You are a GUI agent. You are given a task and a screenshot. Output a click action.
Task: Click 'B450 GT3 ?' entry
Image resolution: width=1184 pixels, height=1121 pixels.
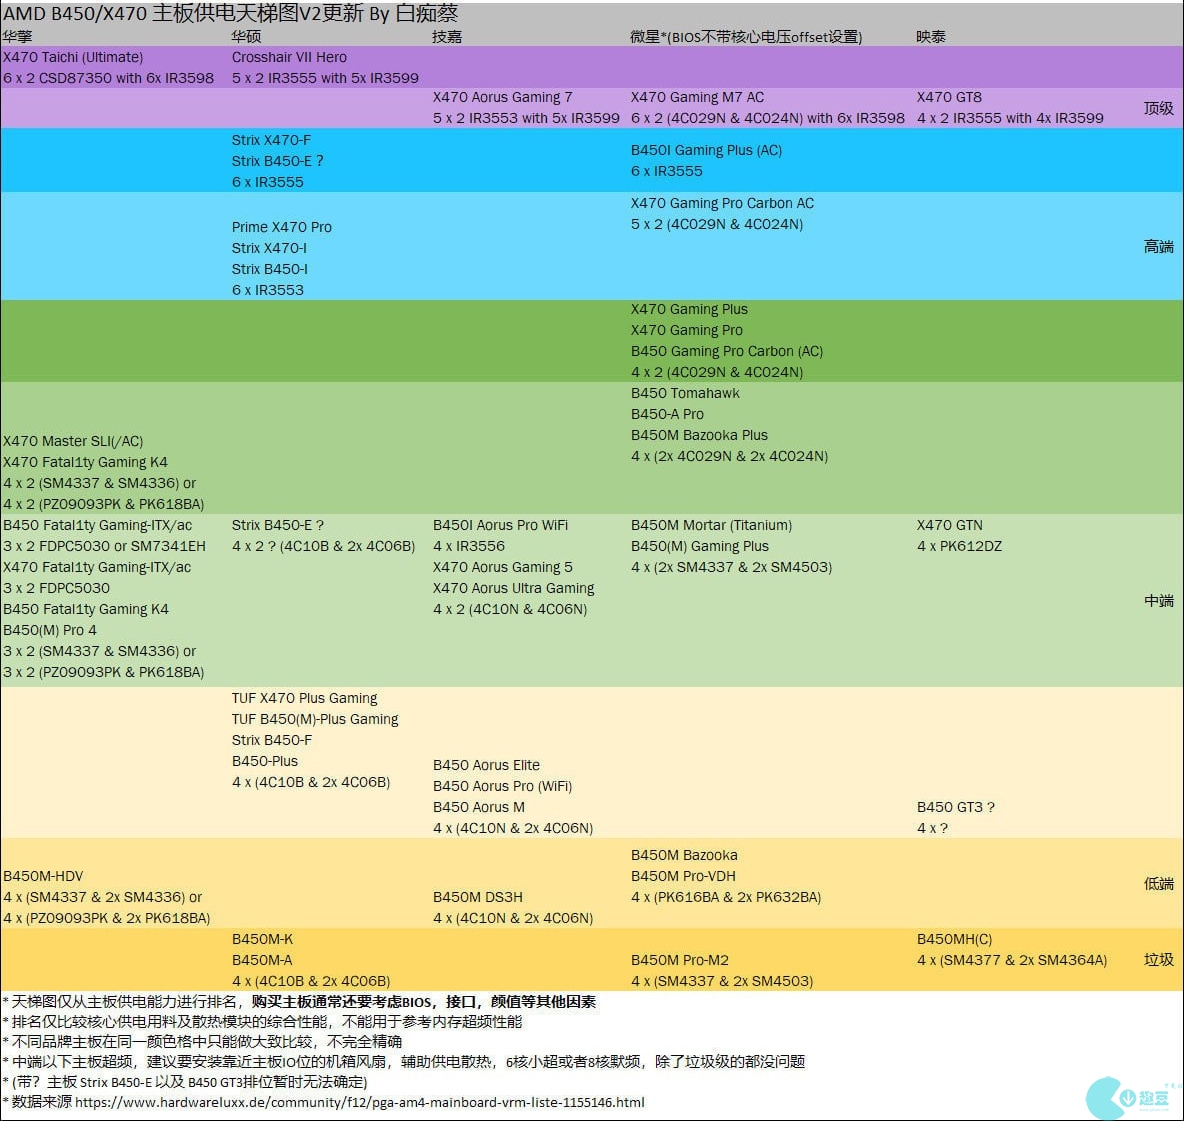tap(956, 808)
